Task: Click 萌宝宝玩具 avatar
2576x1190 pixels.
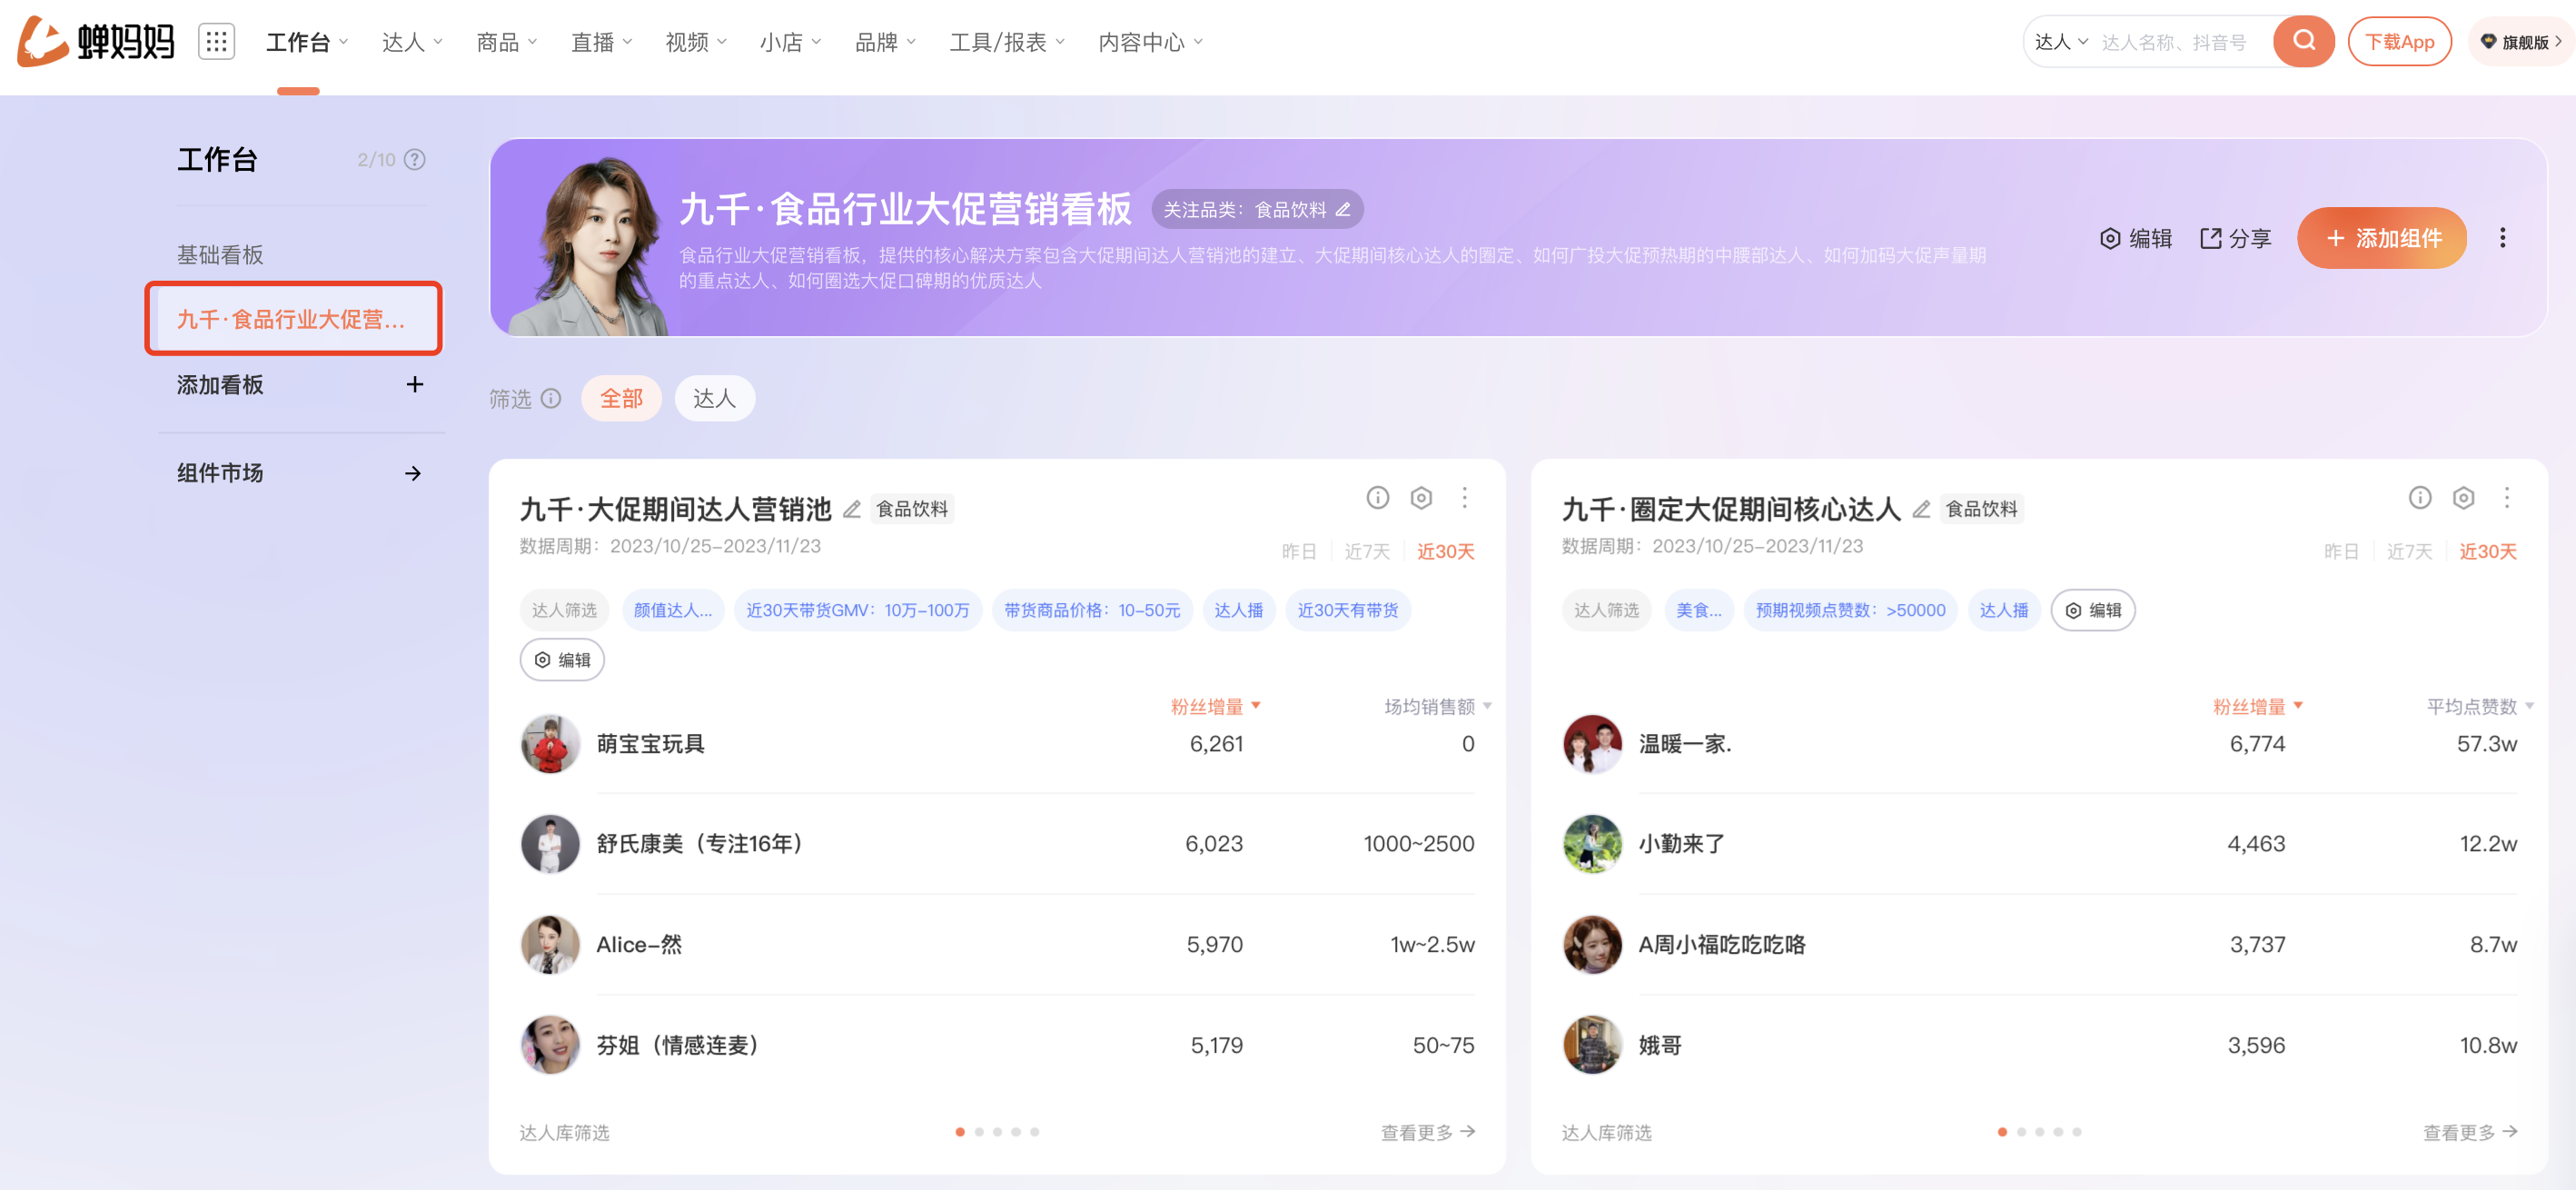Action: click(x=550, y=744)
